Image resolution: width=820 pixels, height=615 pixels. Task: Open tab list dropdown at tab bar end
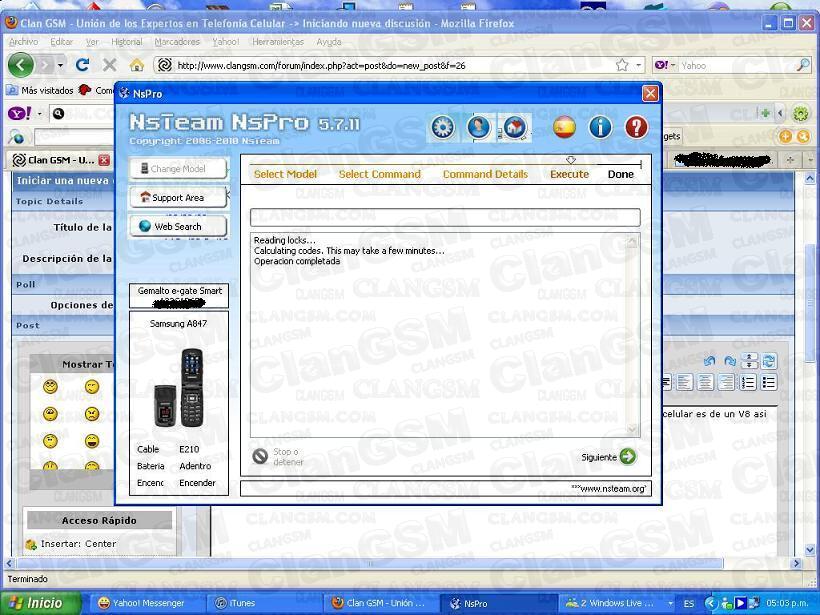811,160
